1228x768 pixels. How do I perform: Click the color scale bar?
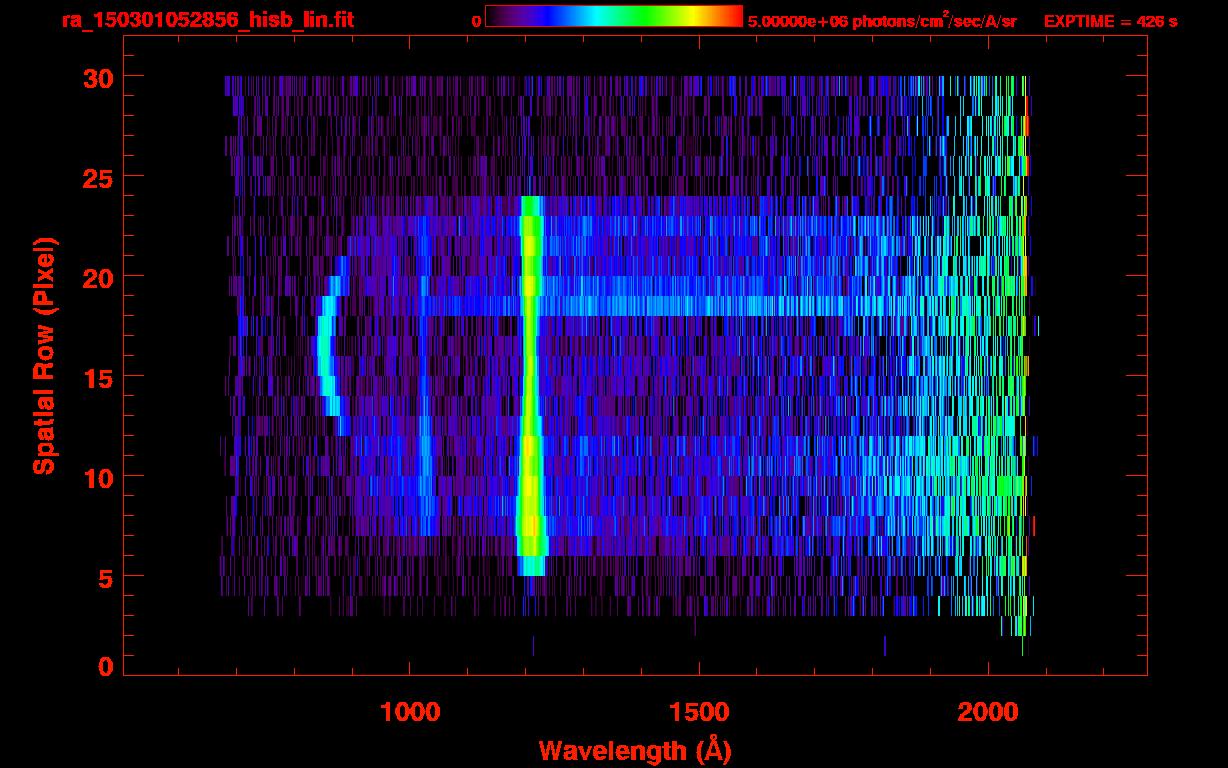[x=614, y=16]
